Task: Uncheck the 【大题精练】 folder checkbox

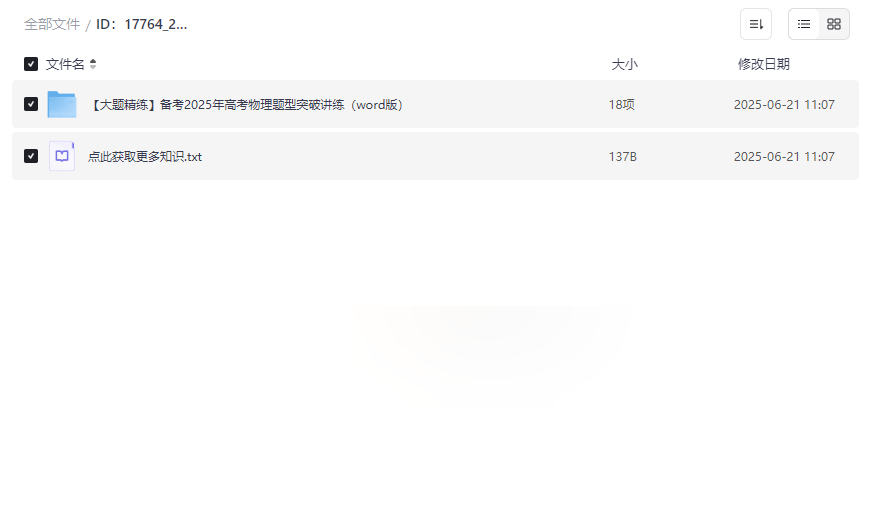Action: tap(31, 104)
